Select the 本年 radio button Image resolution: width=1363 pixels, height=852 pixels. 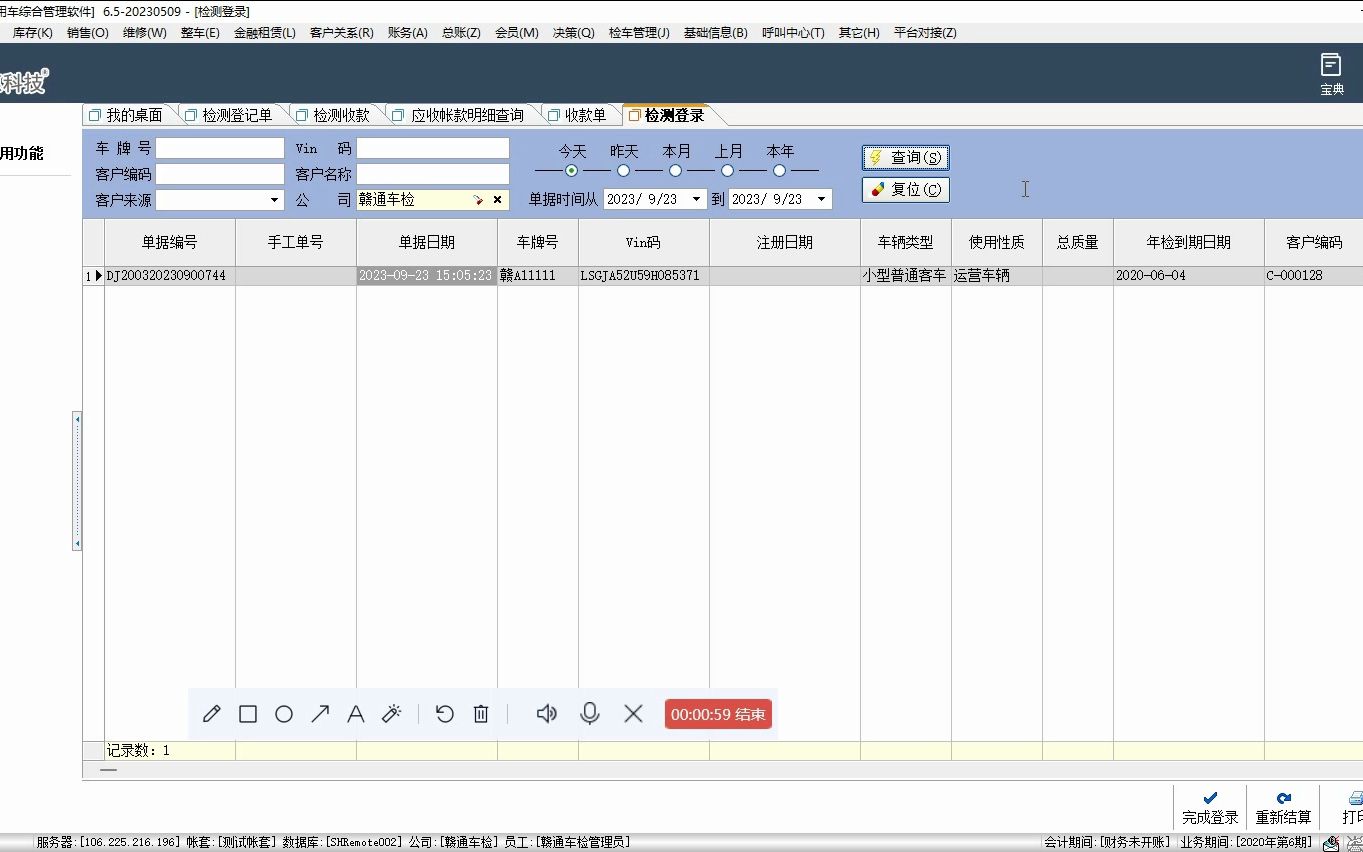point(781,171)
